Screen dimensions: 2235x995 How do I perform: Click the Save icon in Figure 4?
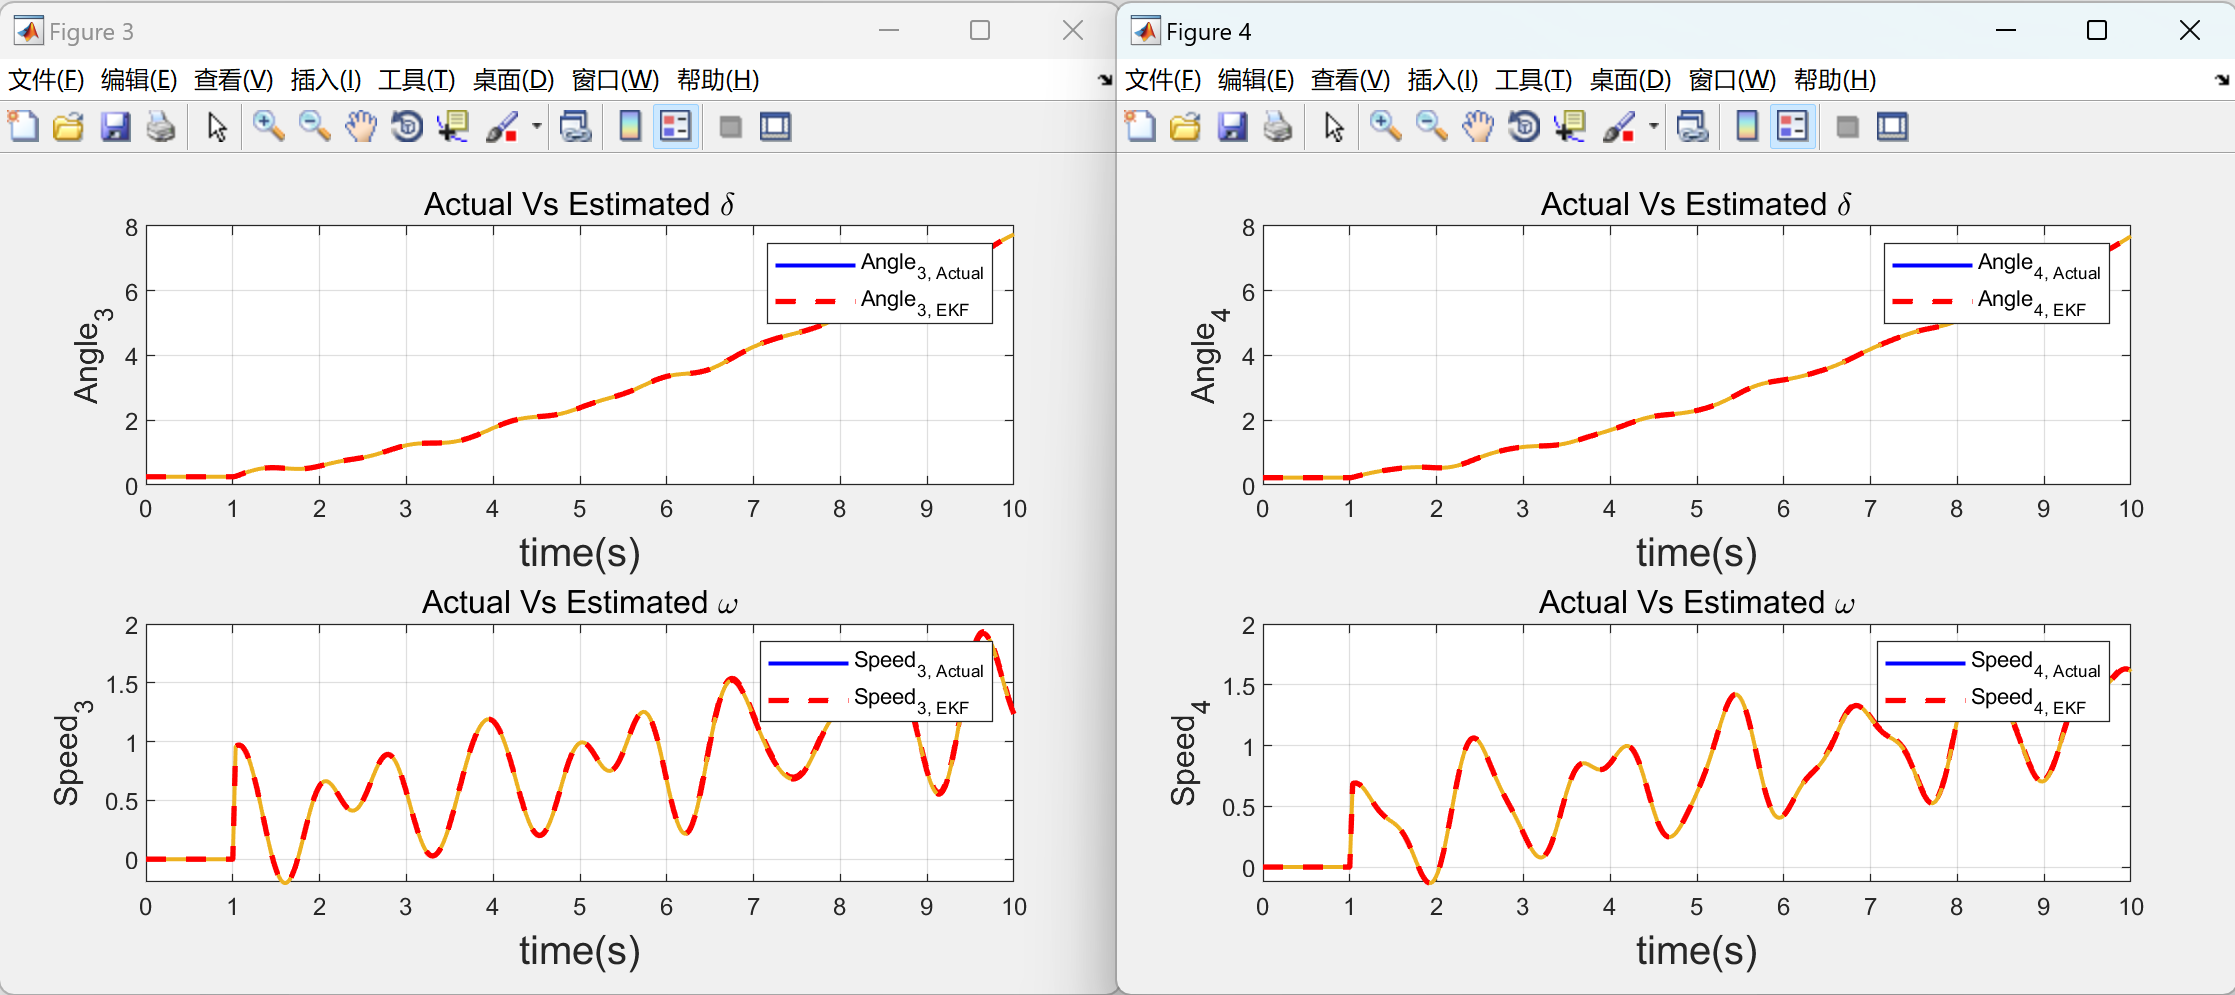(x=1232, y=127)
